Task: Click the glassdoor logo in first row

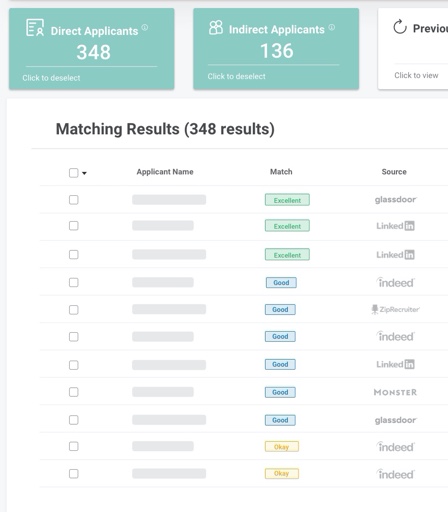Action: (395, 200)
